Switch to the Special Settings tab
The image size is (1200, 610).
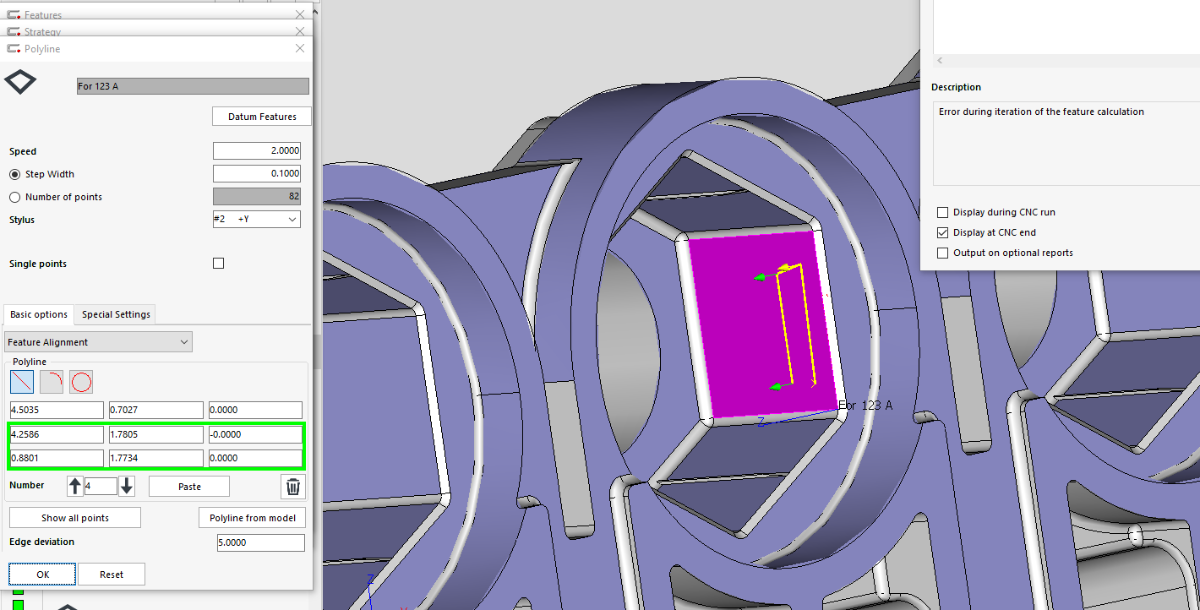tap(116, 314)
